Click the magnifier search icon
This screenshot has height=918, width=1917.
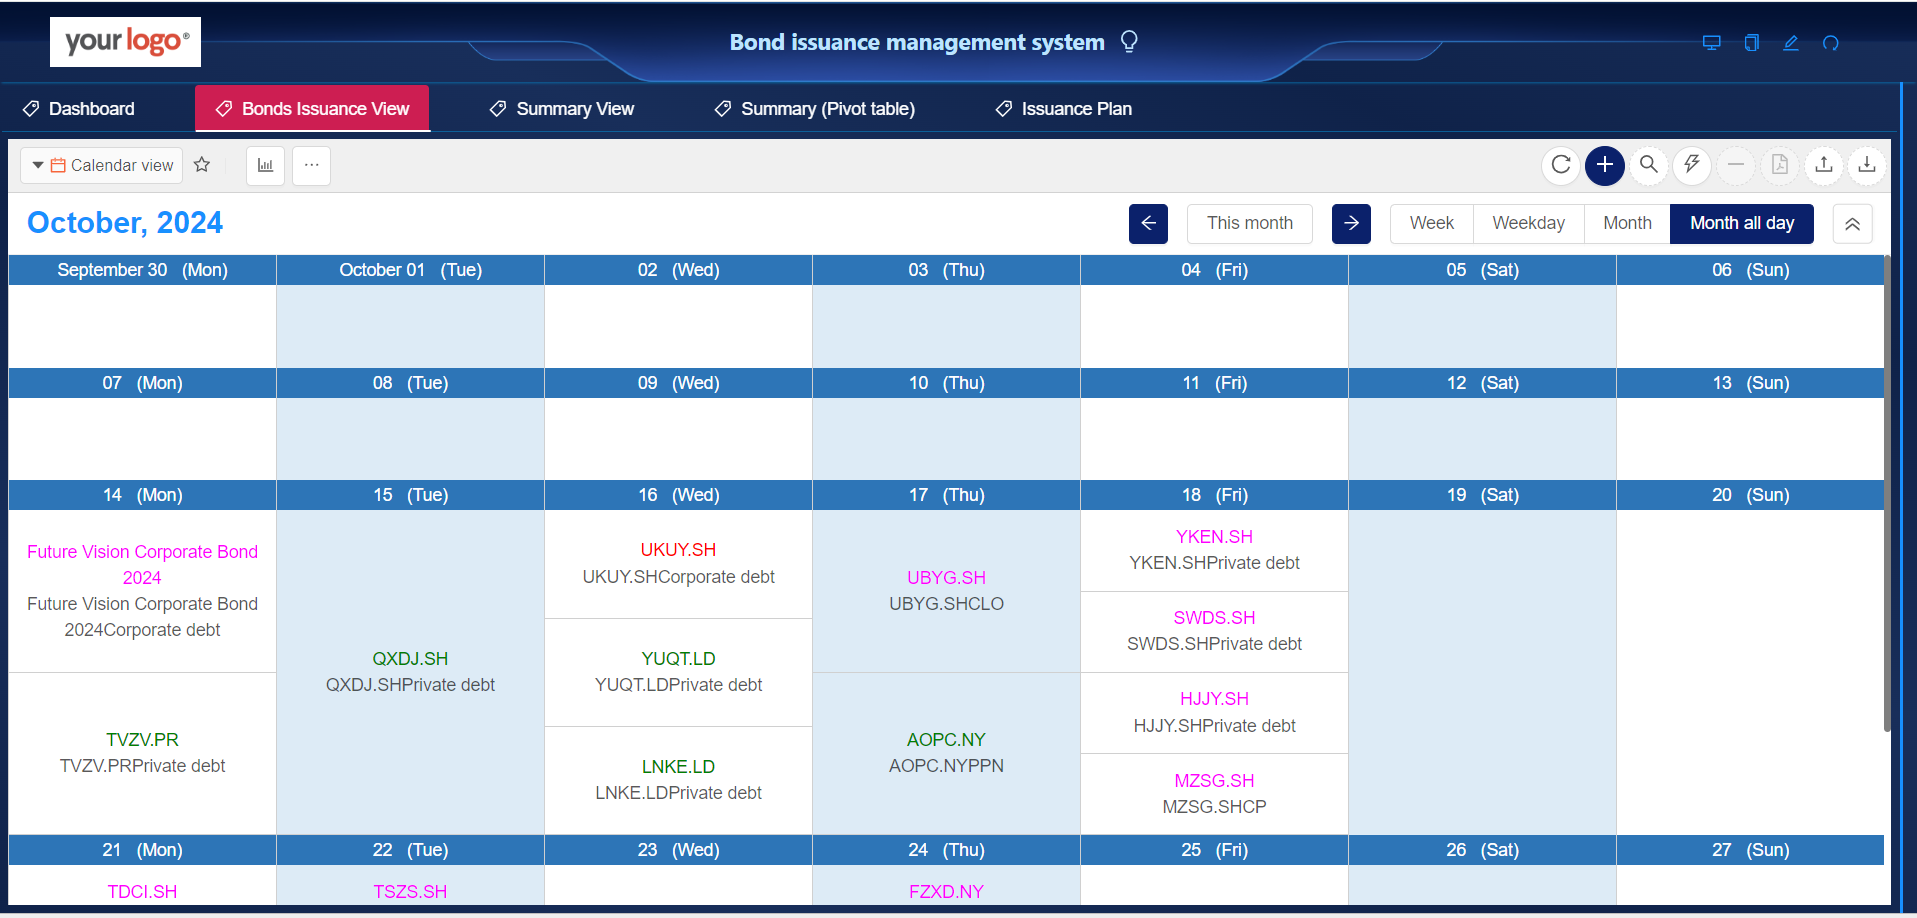[1649, 165]
